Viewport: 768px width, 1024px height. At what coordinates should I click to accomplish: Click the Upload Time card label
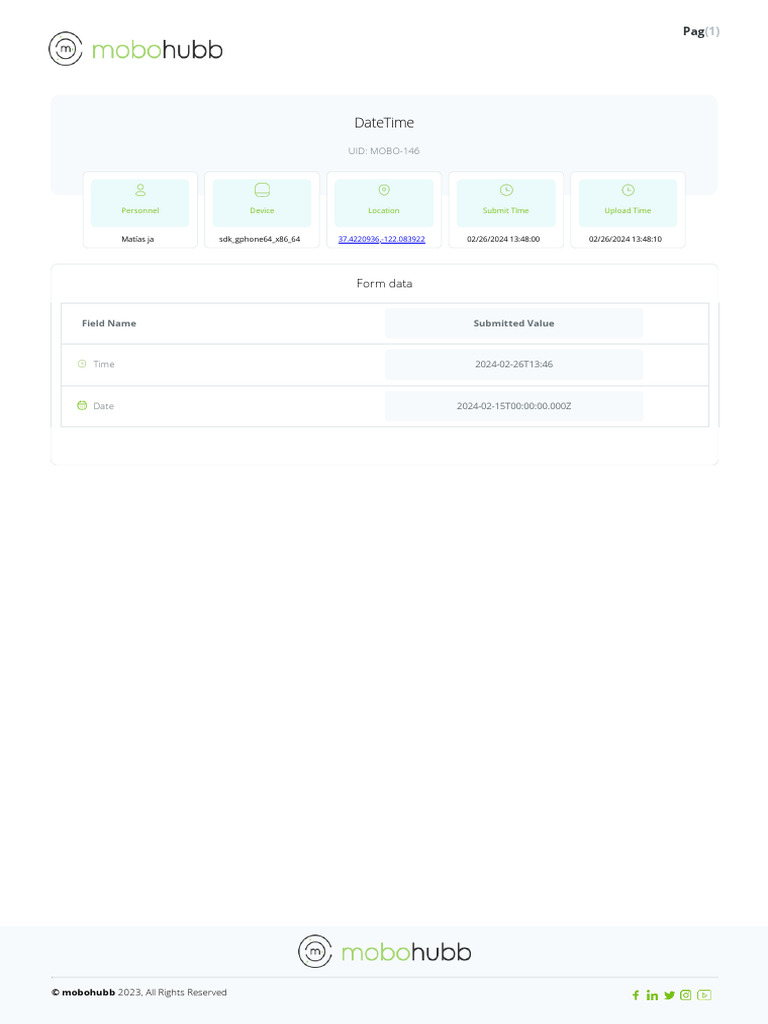tap(628, 210)
